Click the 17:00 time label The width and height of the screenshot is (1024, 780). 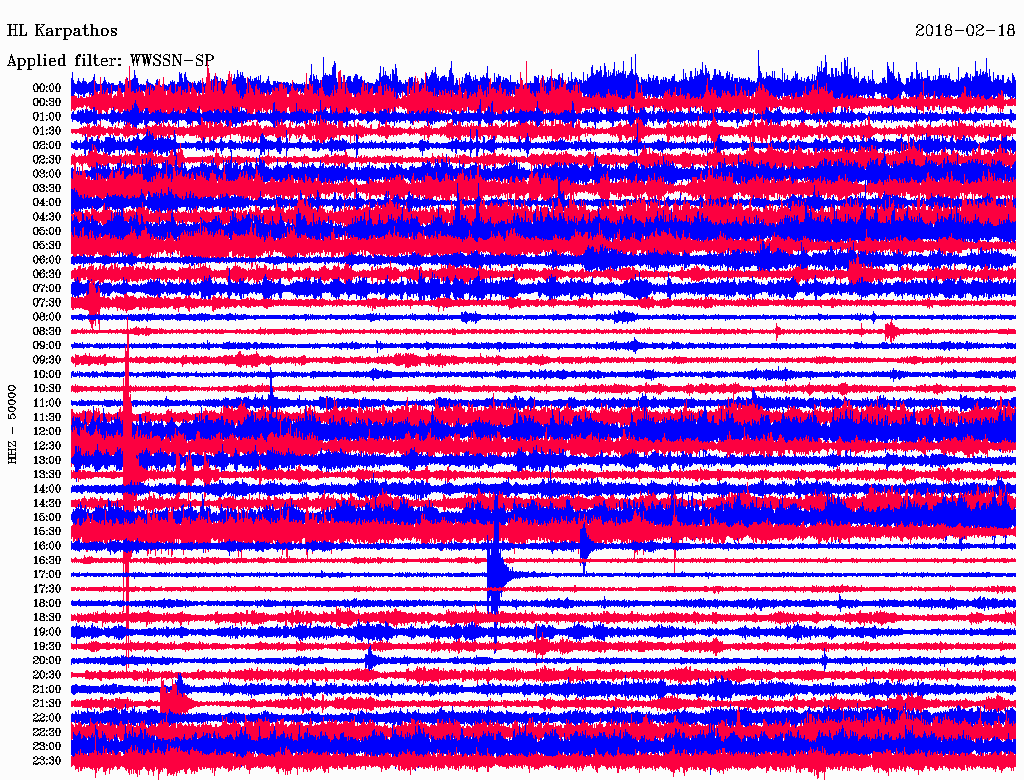47,575
